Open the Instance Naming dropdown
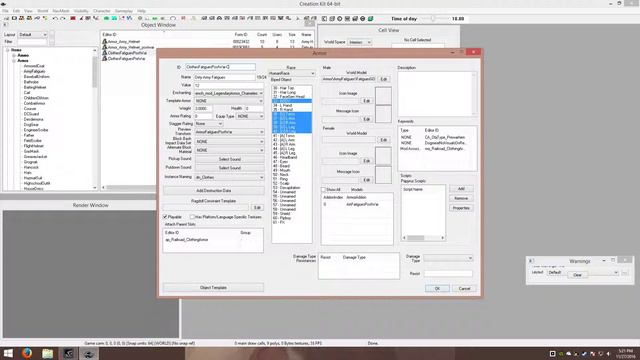Screen dimensions: 640x360 [x=229, y=178]
